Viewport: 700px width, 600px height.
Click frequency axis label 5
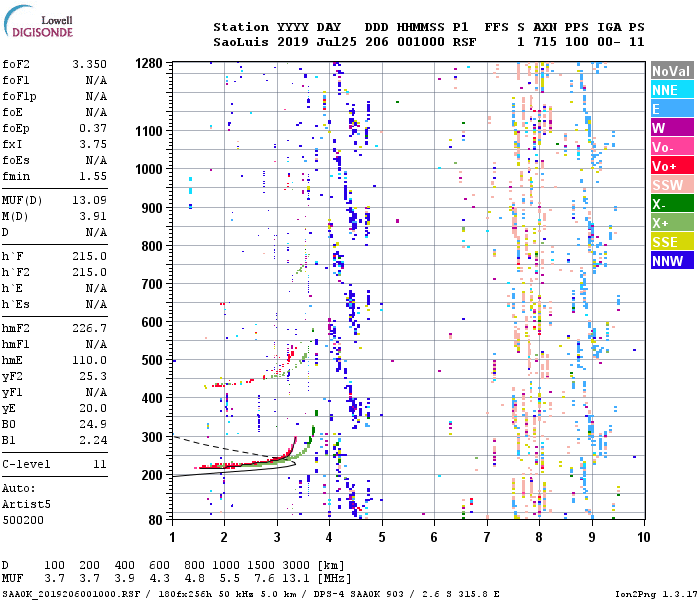382,537
